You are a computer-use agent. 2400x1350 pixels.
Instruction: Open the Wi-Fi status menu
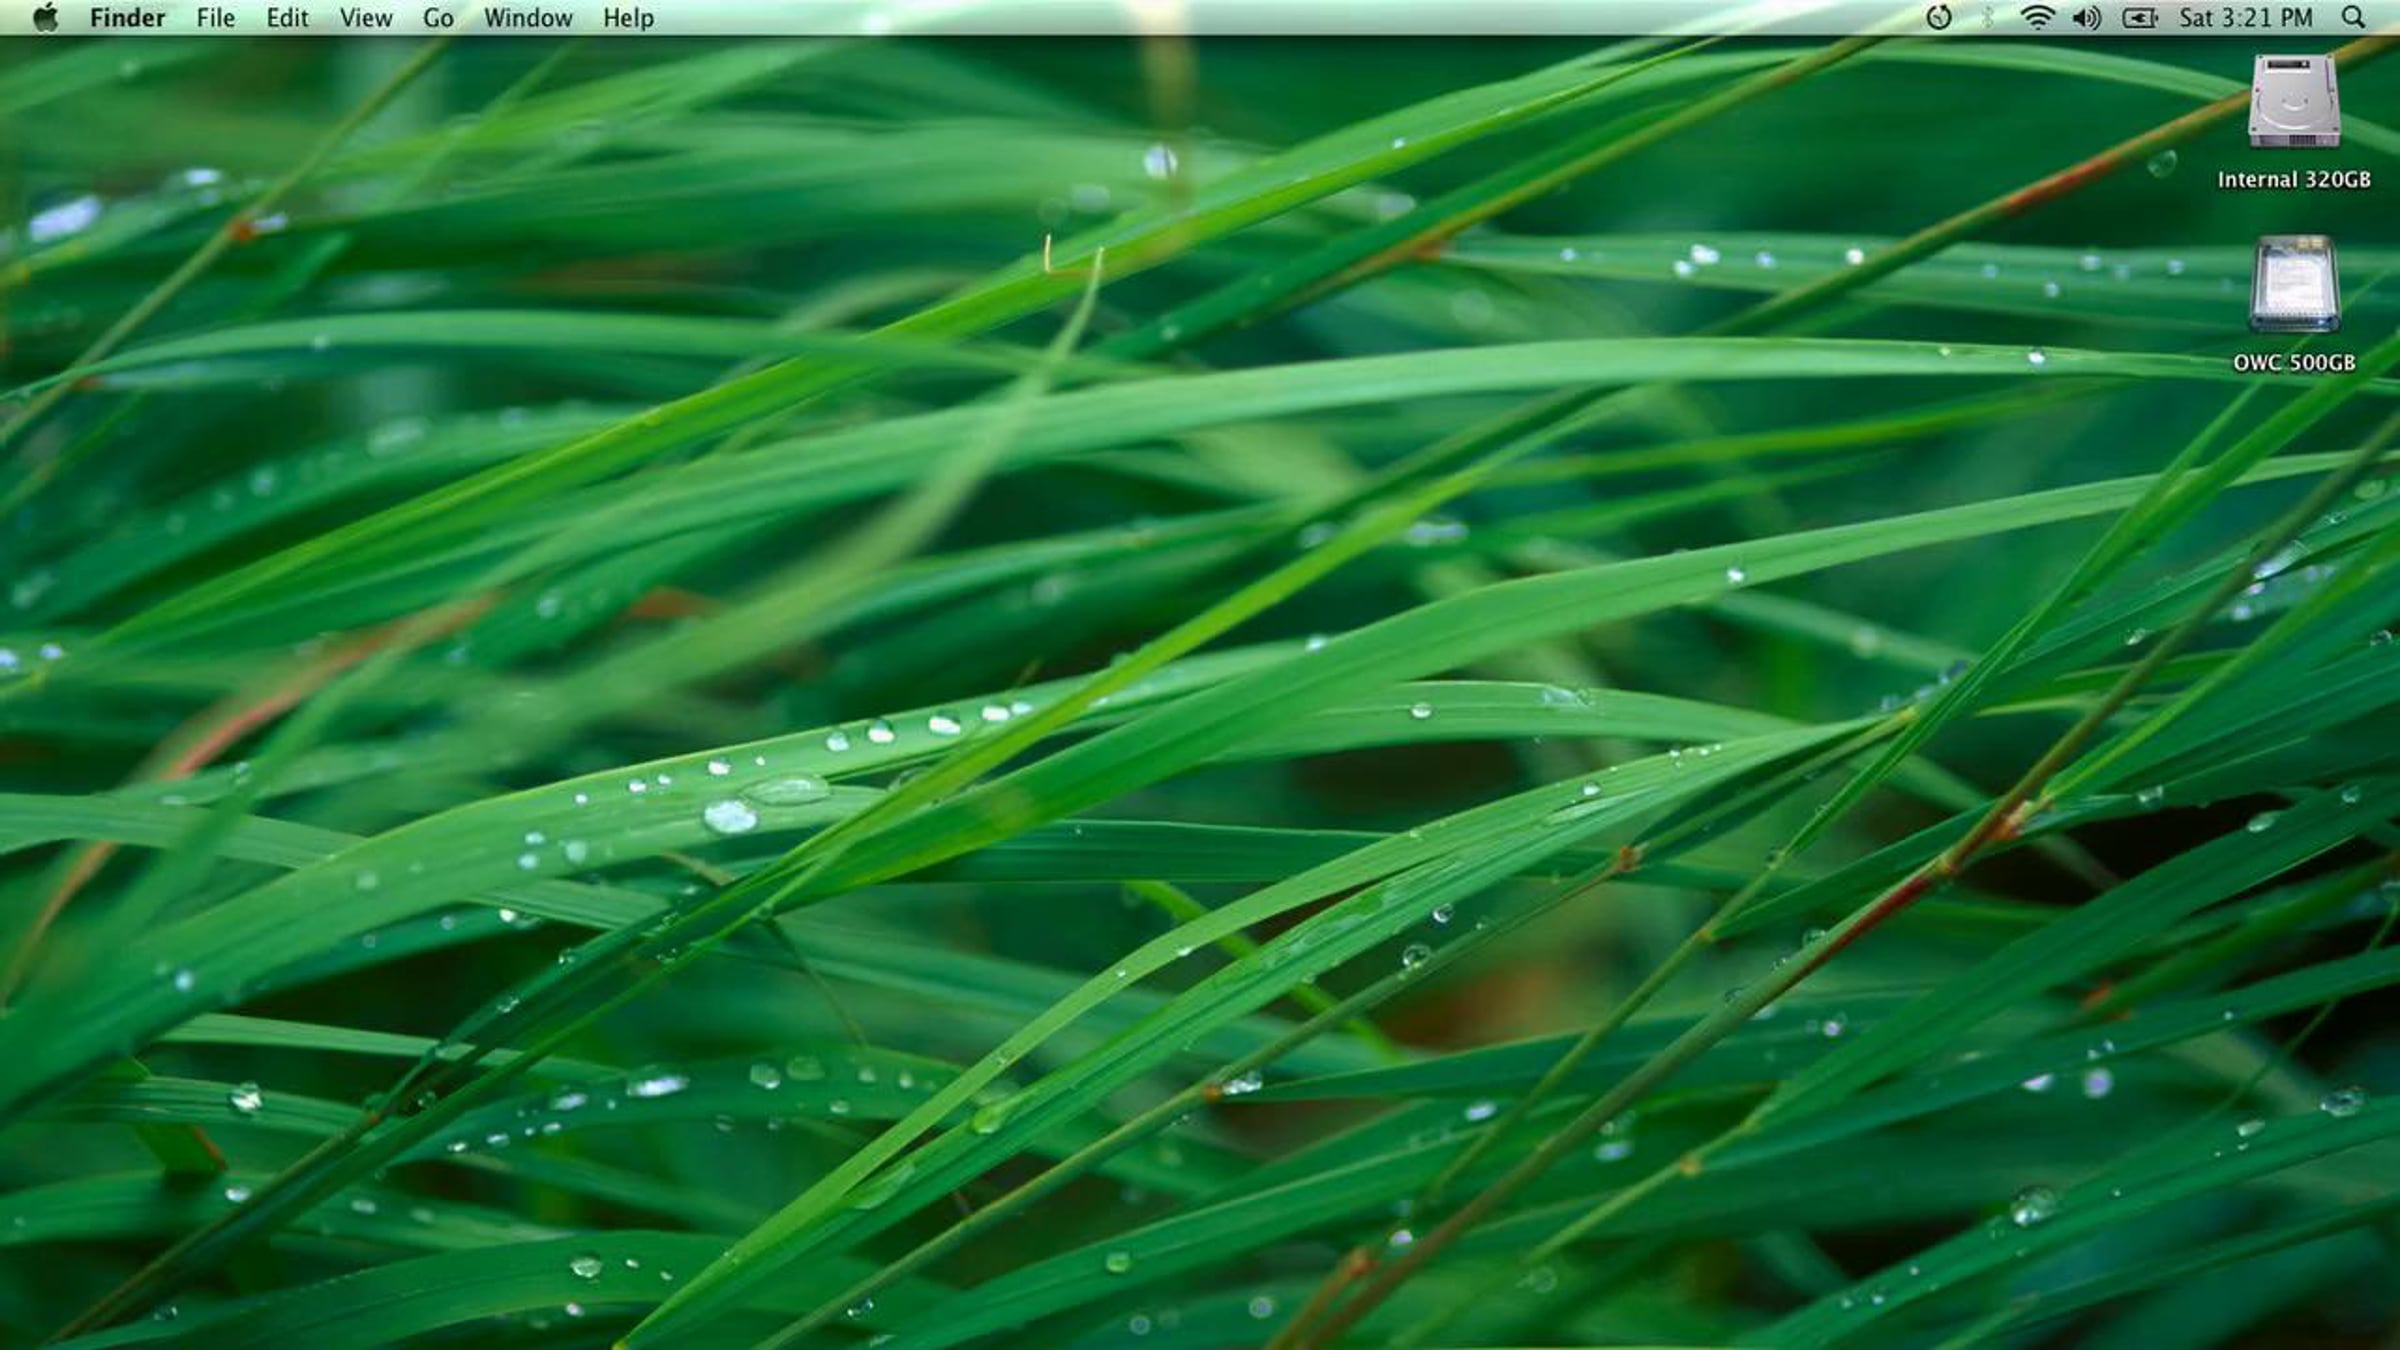click(x=2036, y=18)
